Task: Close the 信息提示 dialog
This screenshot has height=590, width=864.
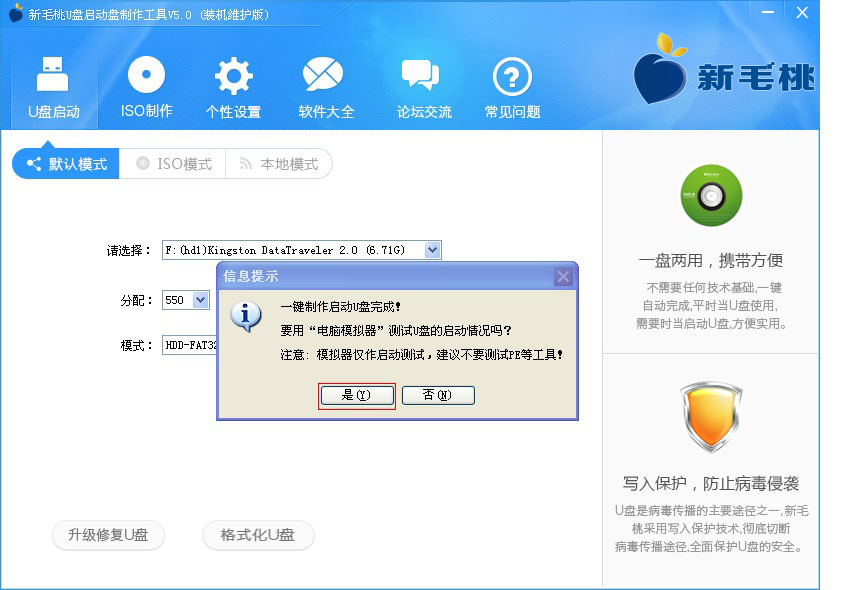Action: pyautogui.click(x=563, y=277)
